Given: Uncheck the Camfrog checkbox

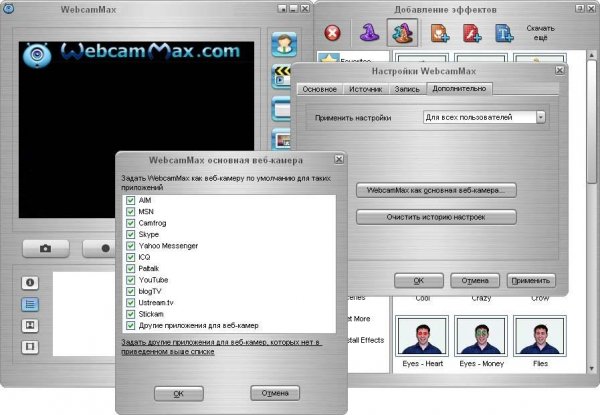Looking at the screenshot, I should click(130, 223).
